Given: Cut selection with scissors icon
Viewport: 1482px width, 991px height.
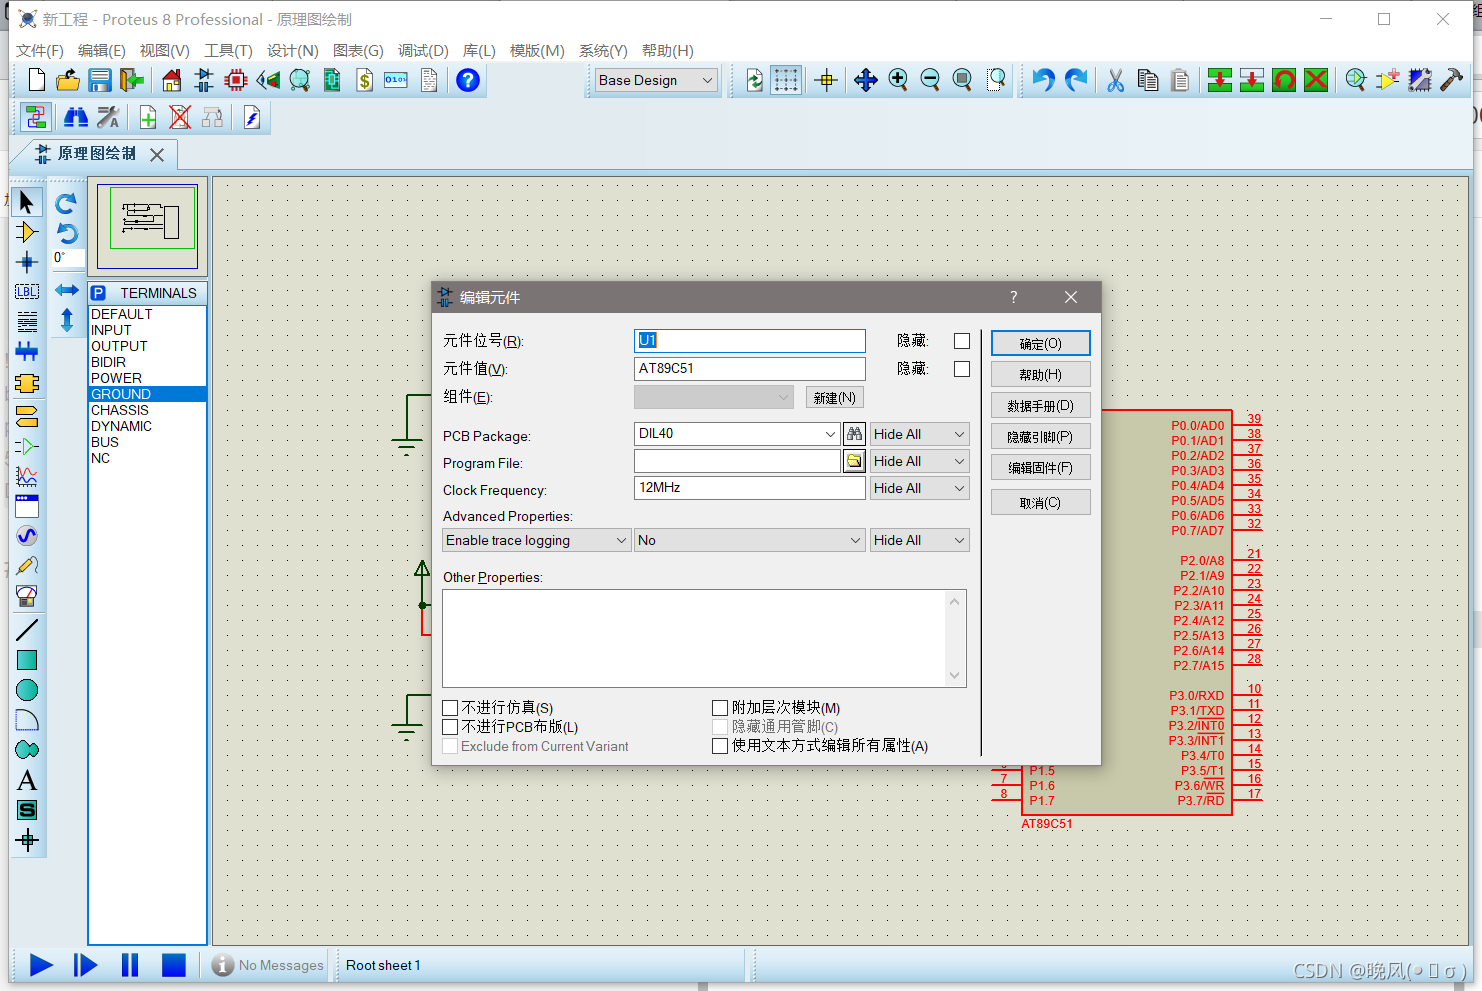Looking at the screenshot, I should [x=1116, y=80].
